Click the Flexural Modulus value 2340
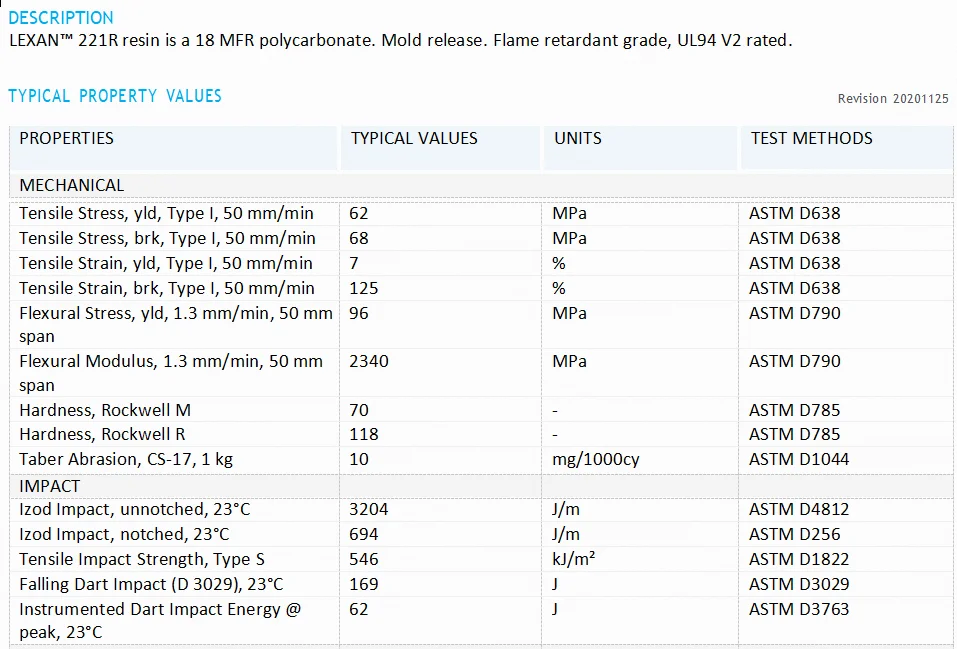 [x=369, y=361]
